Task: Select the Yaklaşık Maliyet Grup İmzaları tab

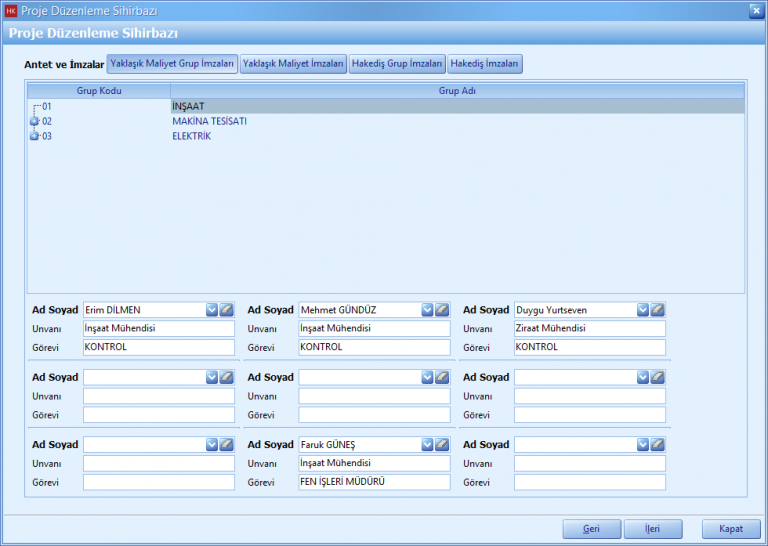Action: 172,64
